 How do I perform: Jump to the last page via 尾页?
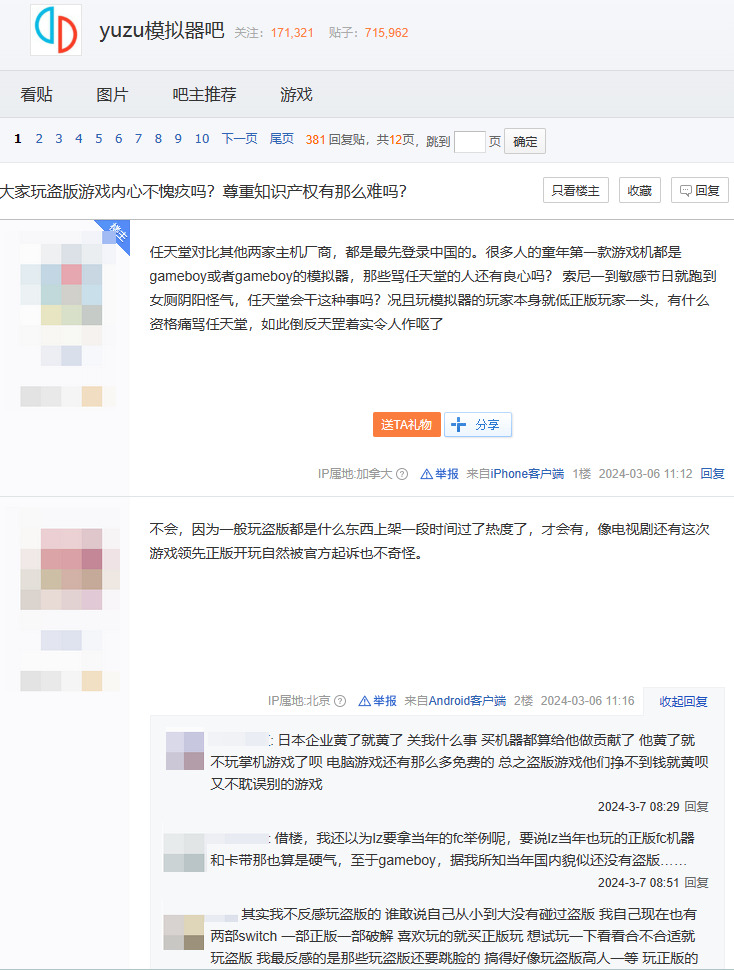[281, 139]
